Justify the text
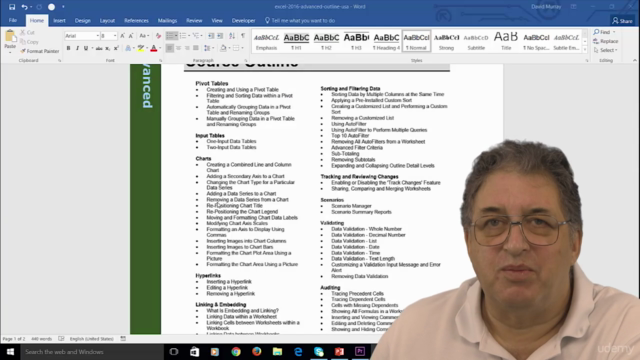The width and height of the screenshot is (640, 360). (x=196, y=48)
